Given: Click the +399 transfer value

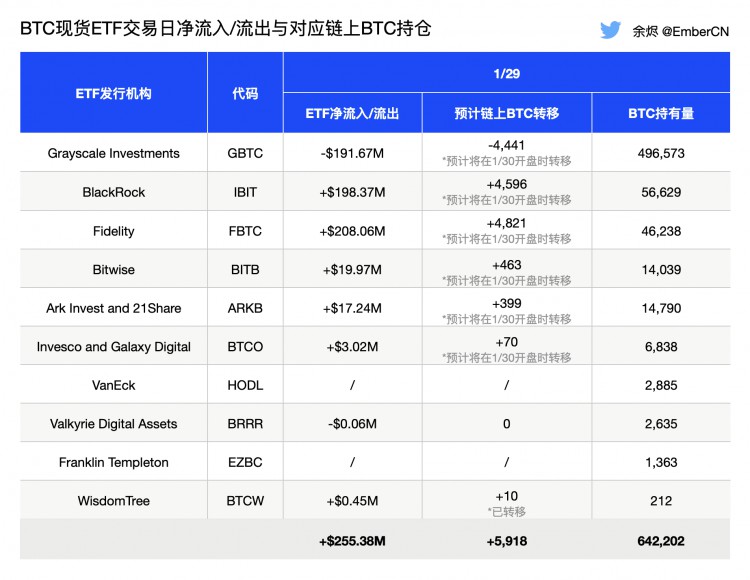Looking at the screenshot, I should click(x=507, y=303).
